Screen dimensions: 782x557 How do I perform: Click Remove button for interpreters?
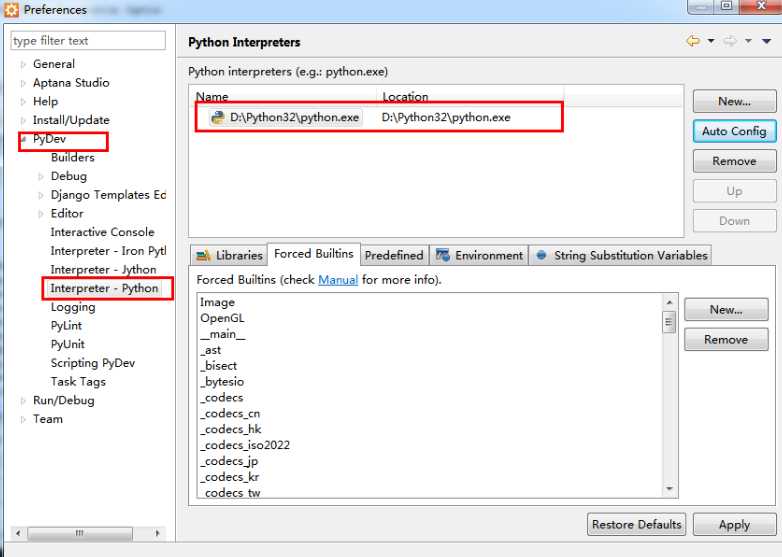coord(734,162)
